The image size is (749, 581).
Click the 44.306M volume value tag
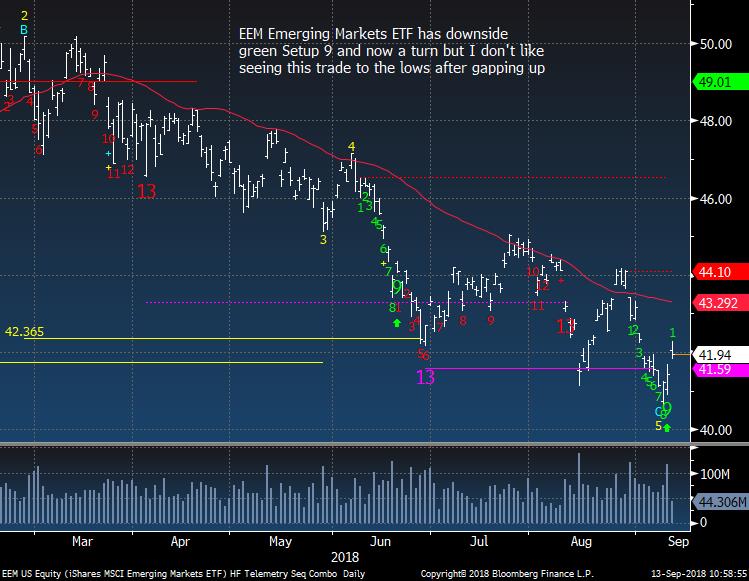721,502
